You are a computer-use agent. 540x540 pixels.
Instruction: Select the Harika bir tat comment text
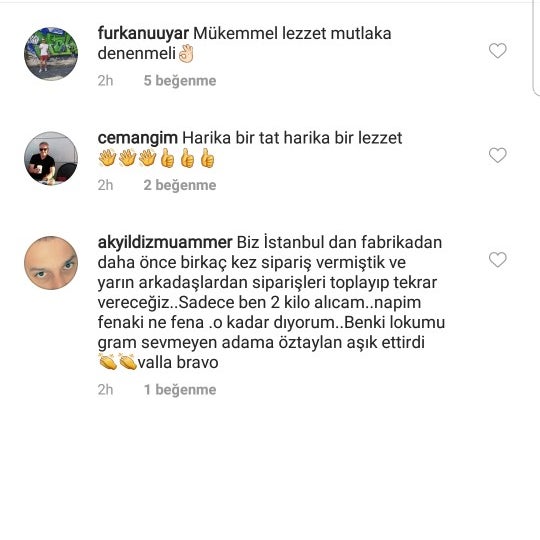click(x=292, y=138)
